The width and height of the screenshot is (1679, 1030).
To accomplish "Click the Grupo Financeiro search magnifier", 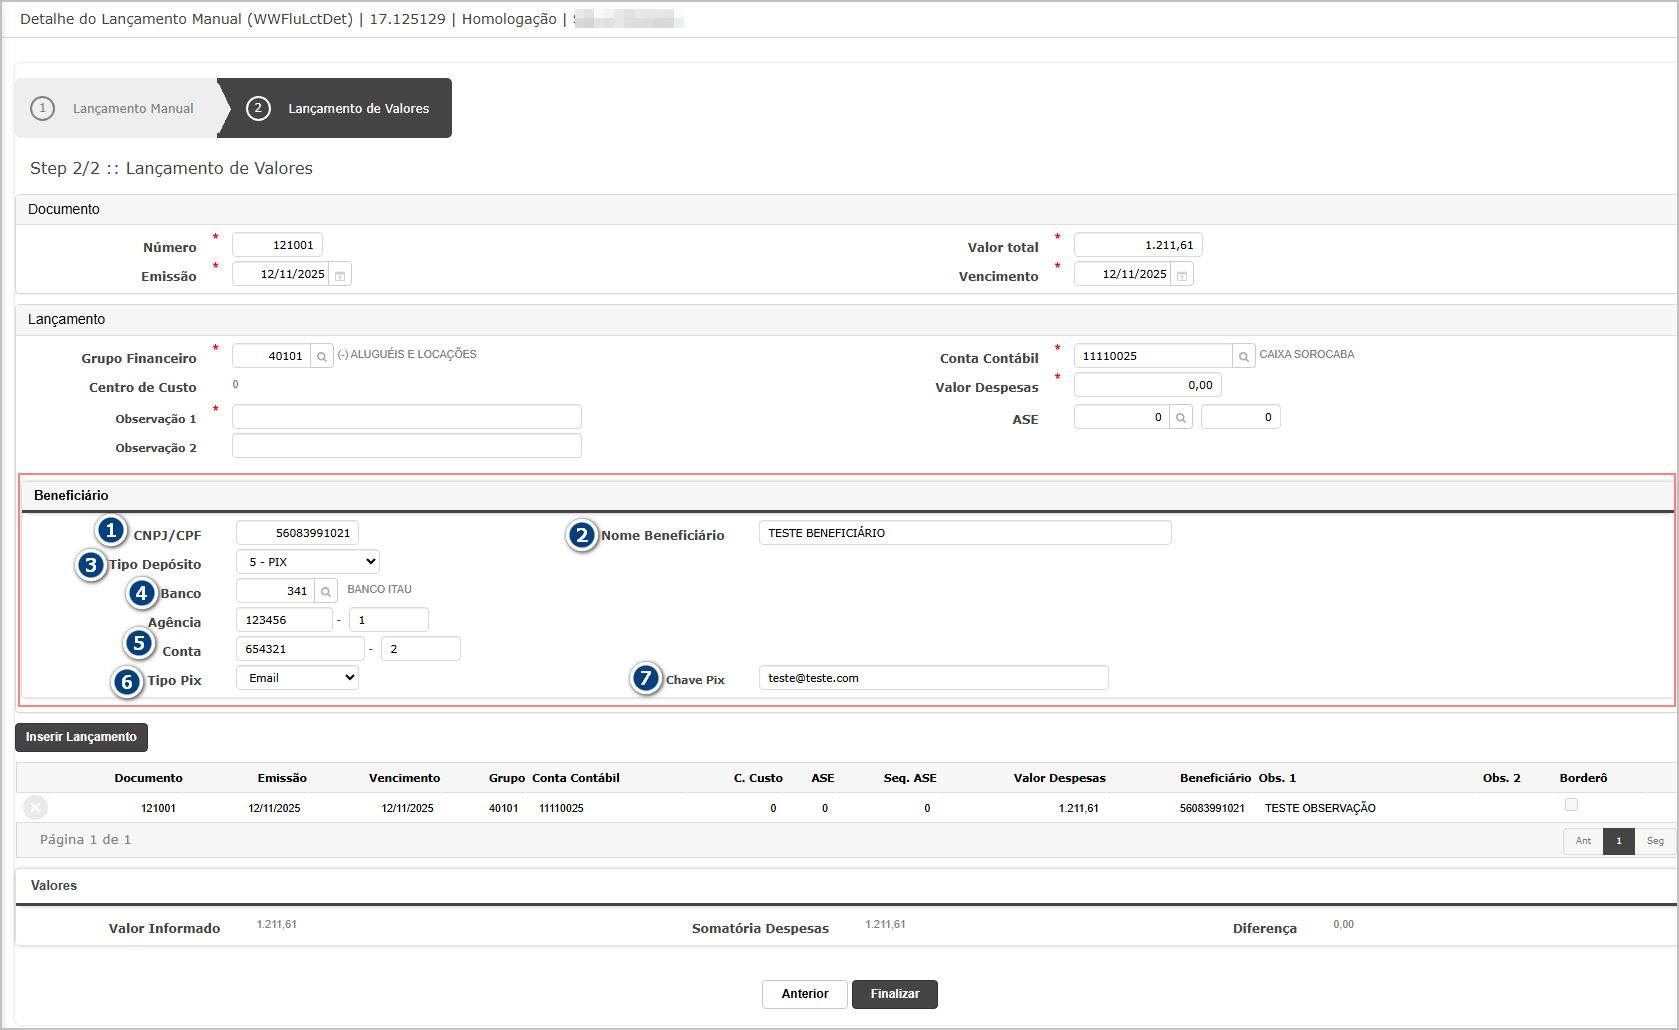I will tap(322, 357).
